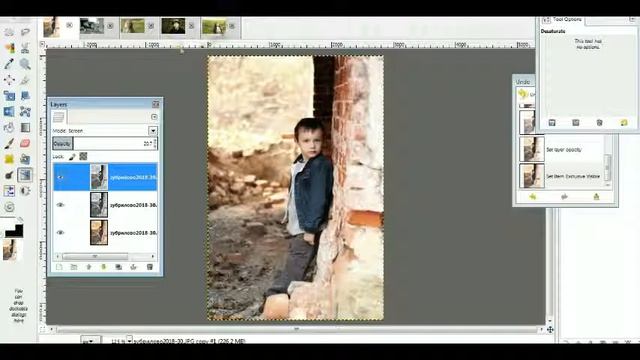Select the Brightness-Contrast half-circle tool
The width and height of the screenshot is (640, 360).
tap(25, 191)
